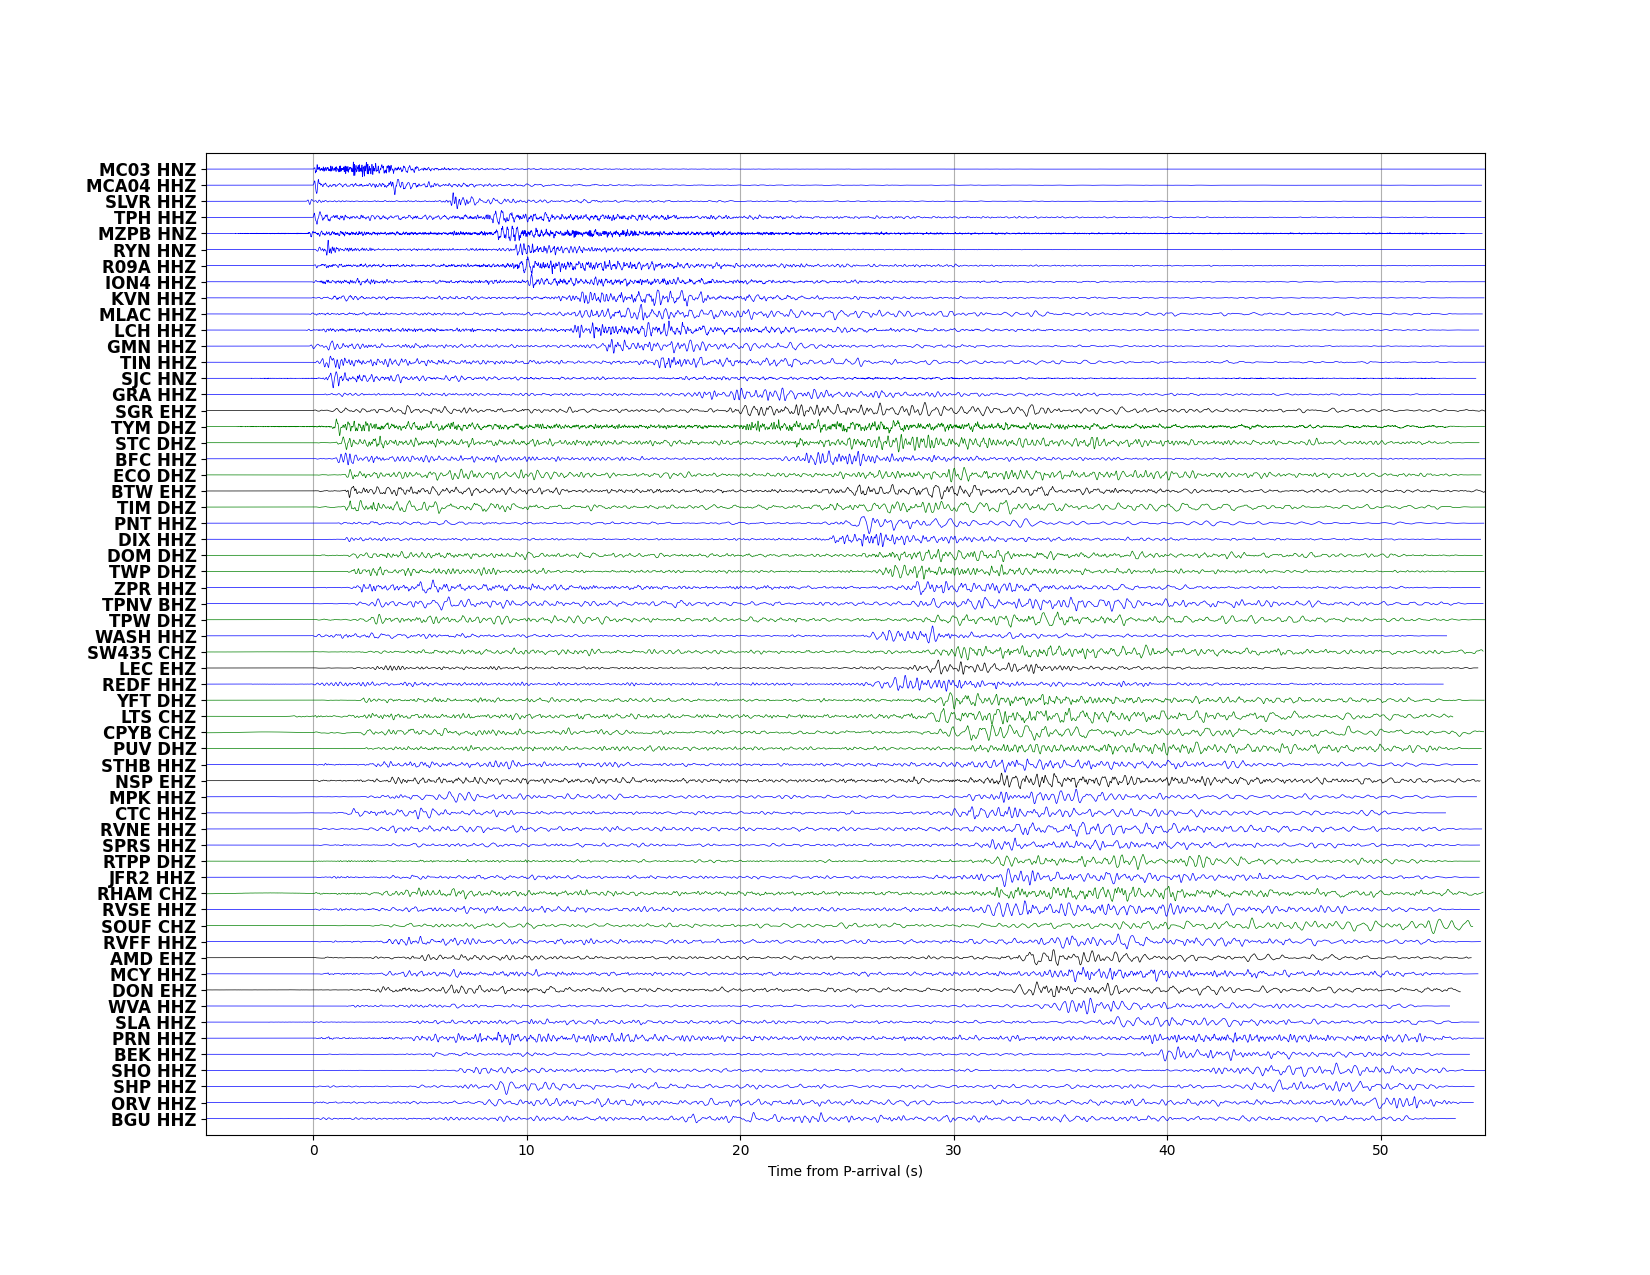Select the RHAM CHZ station label
Screen dimensions: 1650x1275
pos(146,894)
